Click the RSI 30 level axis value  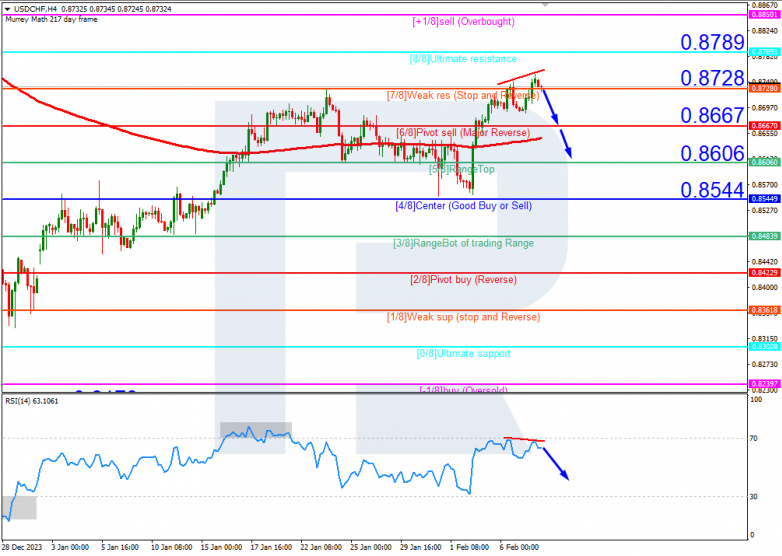pyautogui.click(x=754, y=497)
